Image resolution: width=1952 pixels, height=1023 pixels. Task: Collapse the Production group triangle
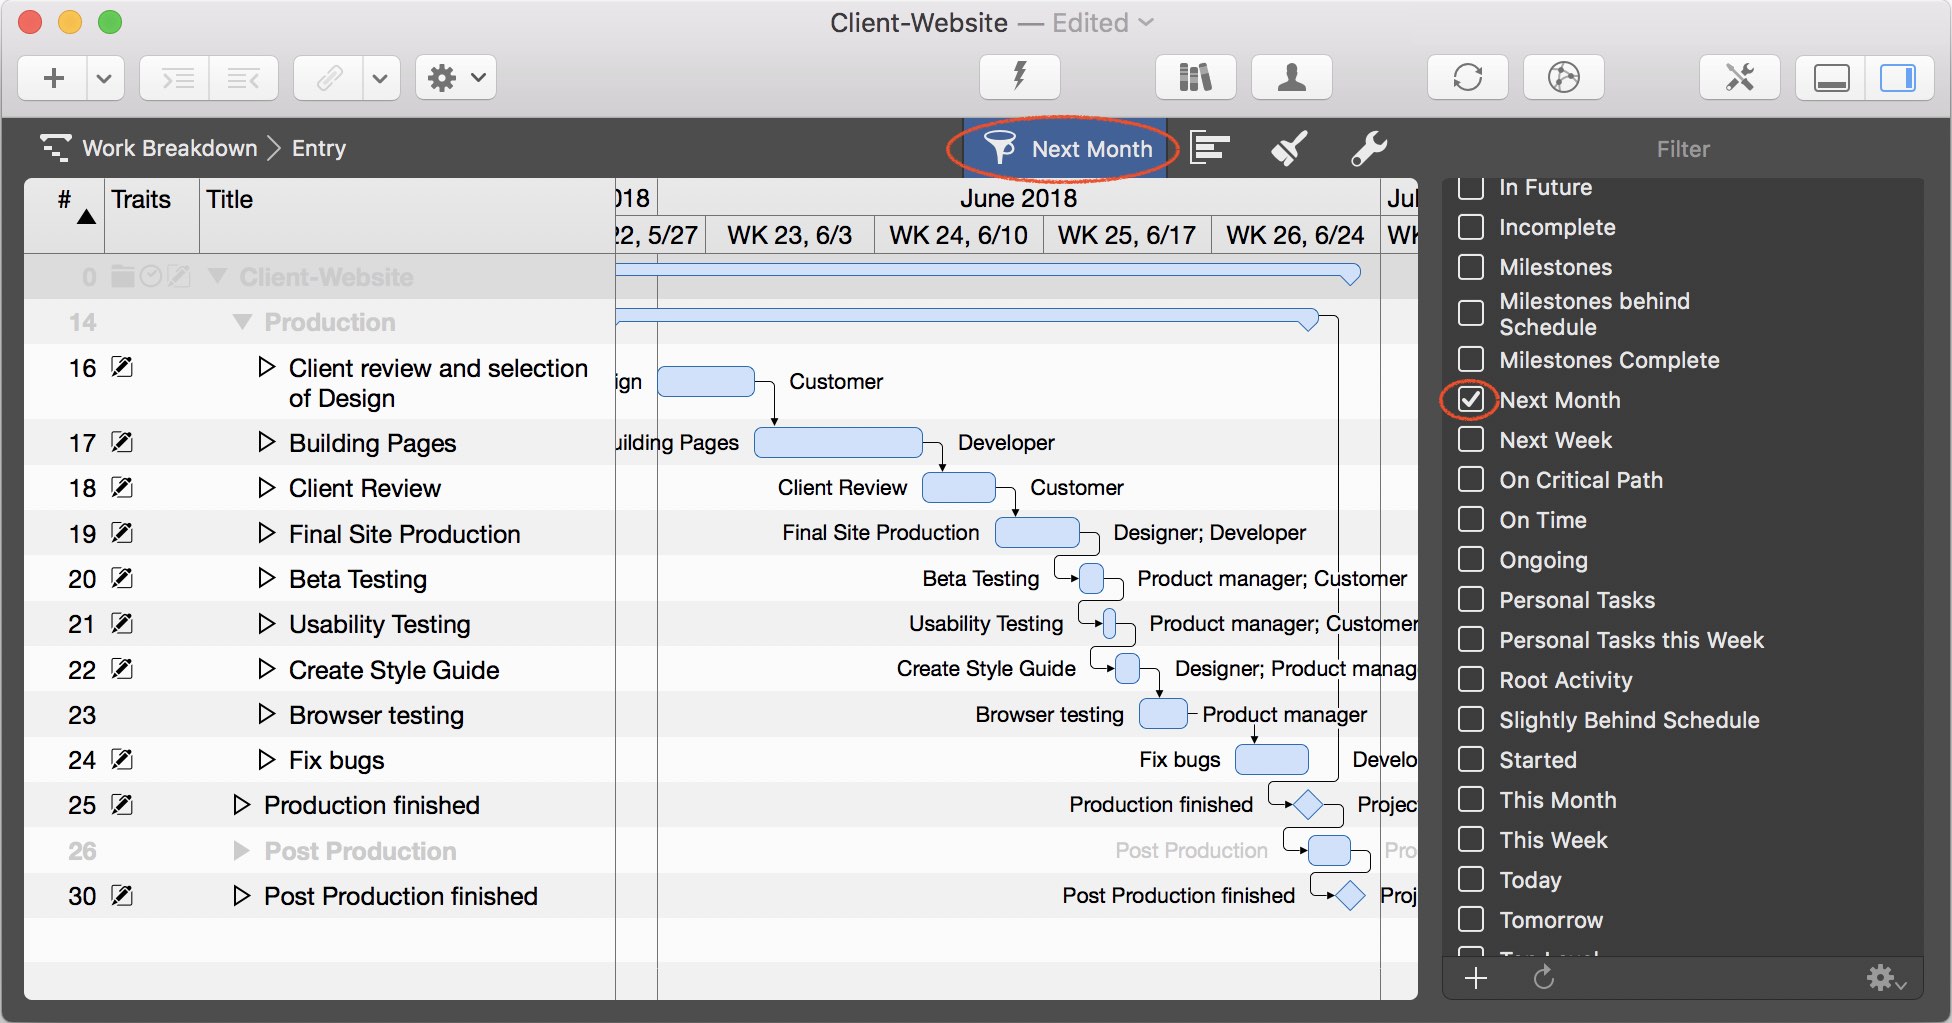pos(241,321)
